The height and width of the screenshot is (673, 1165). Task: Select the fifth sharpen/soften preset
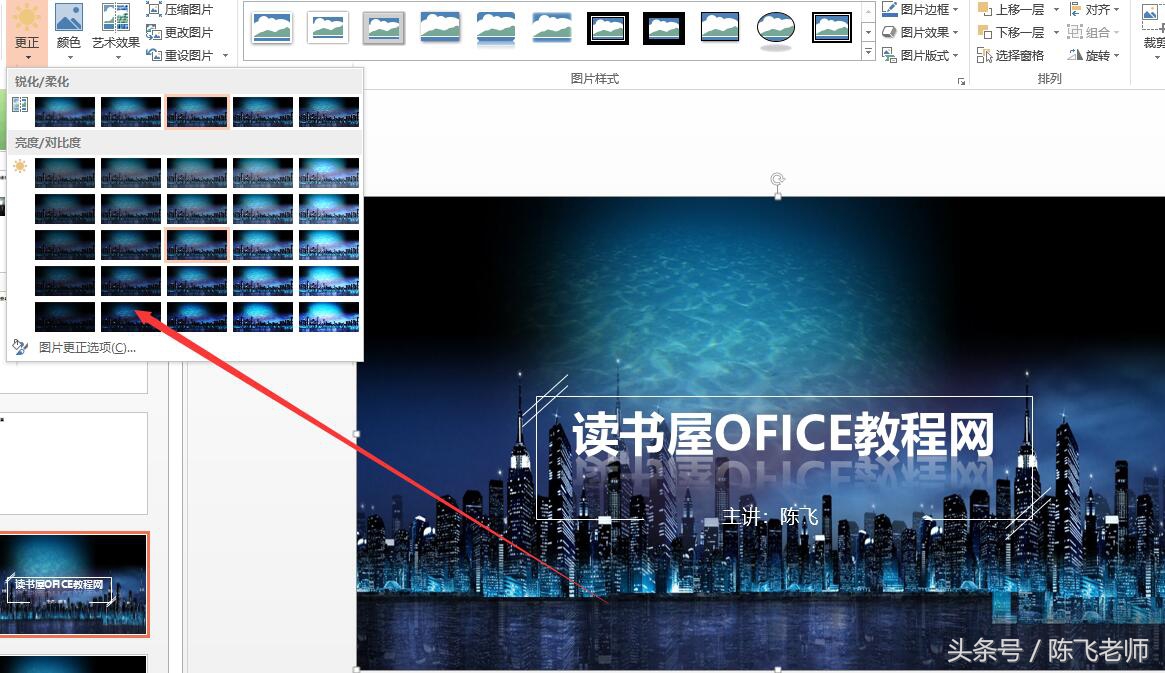pos(329,112)
